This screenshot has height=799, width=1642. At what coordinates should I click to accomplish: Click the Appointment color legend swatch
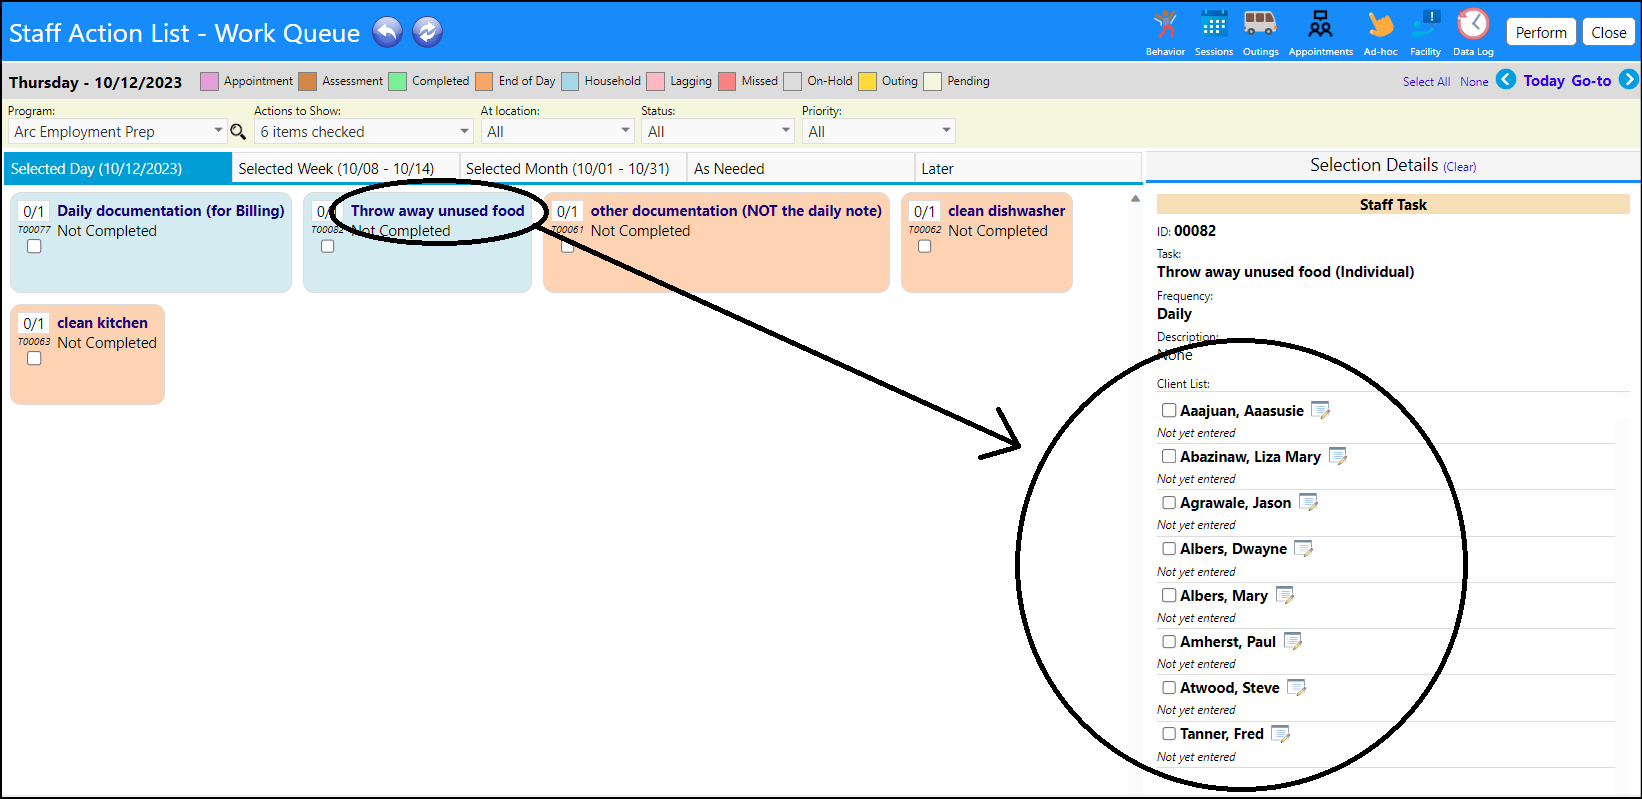point(209,81)
